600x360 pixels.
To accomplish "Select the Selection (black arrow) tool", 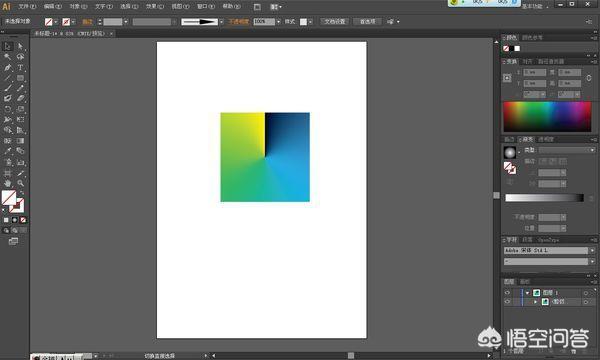I will point(7,46).
